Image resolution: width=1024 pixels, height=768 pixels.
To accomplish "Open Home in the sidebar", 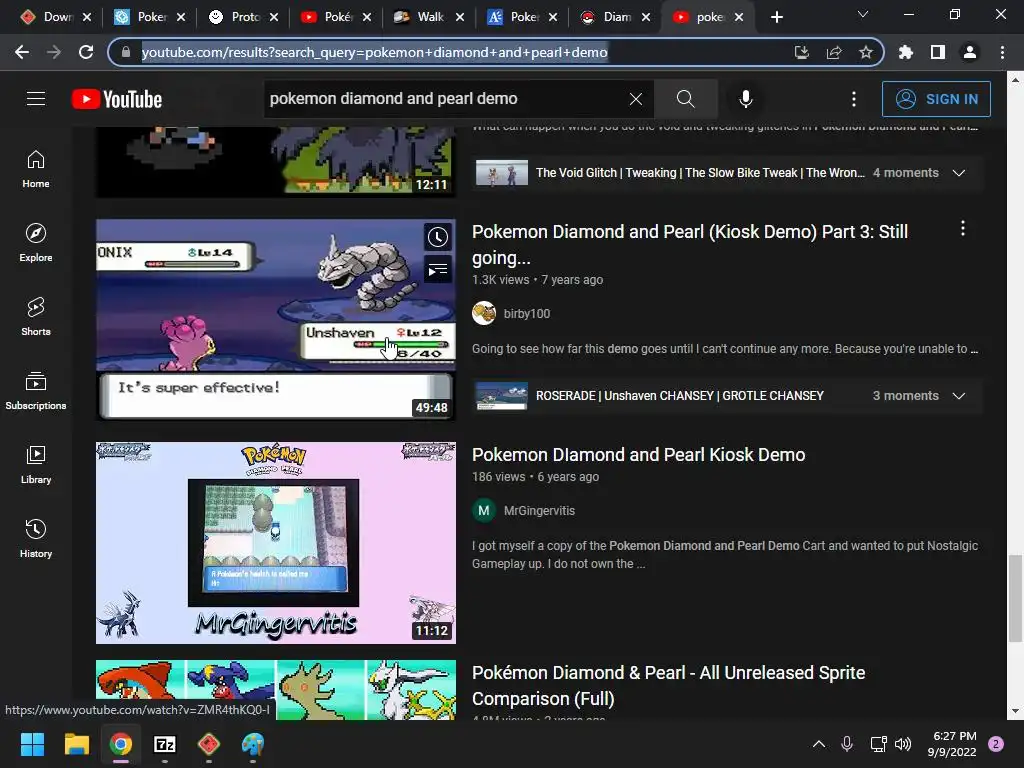I will pyautogui.click(x=36, y=169).
